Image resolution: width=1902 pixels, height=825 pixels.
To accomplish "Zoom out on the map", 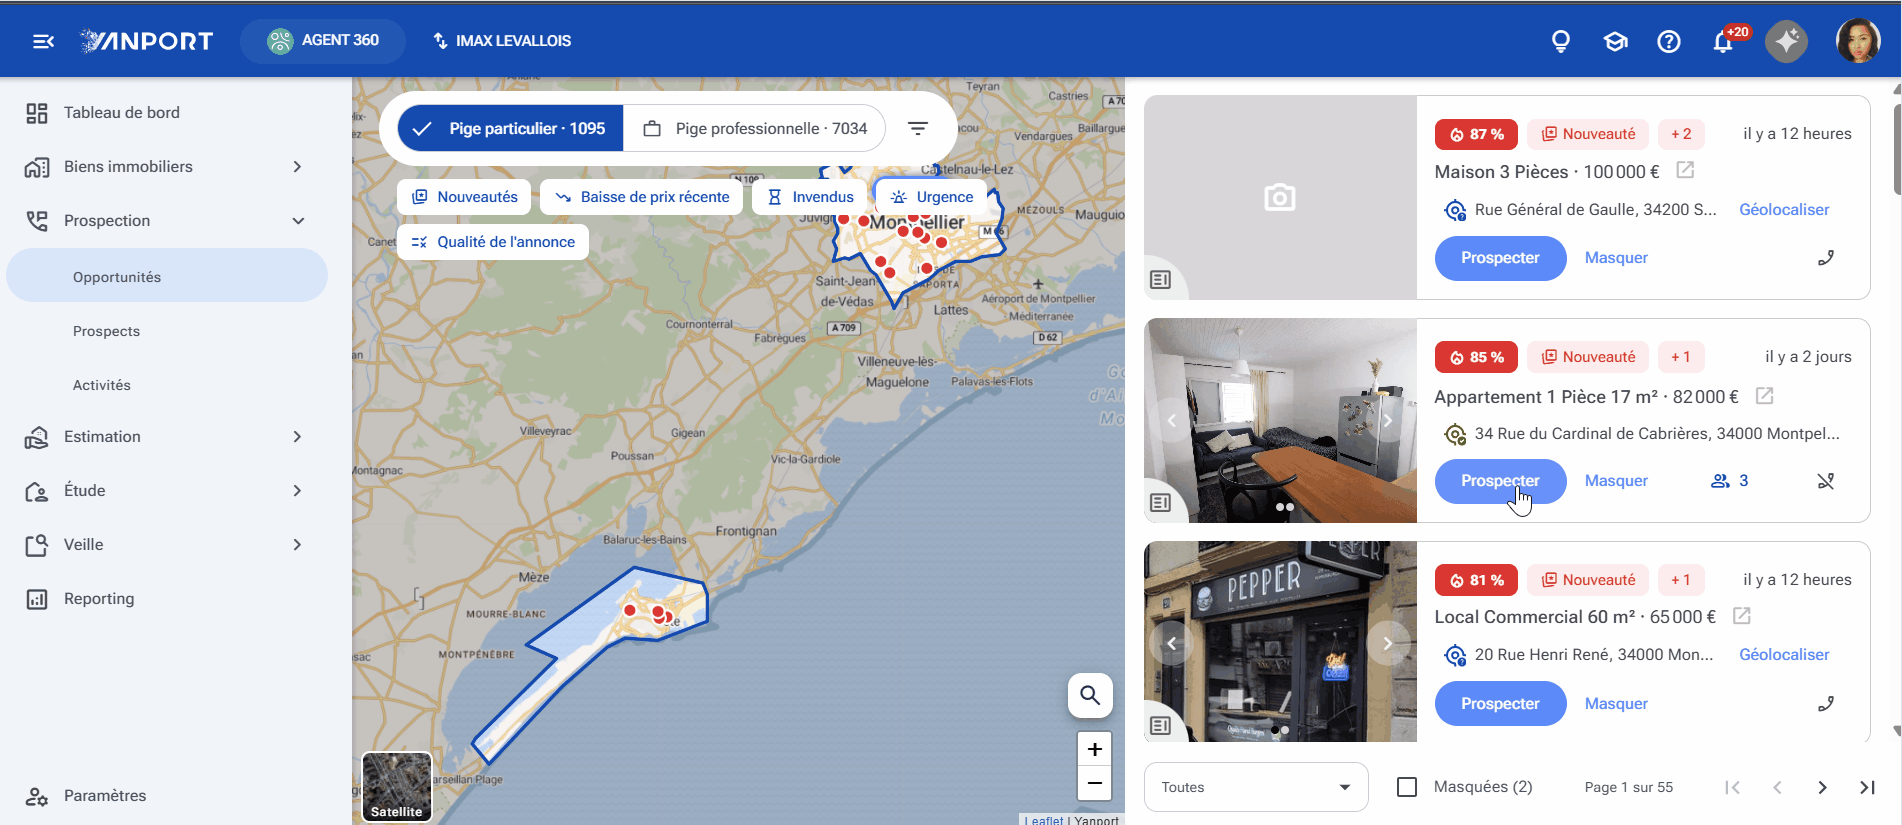I will pos(1095,783).
